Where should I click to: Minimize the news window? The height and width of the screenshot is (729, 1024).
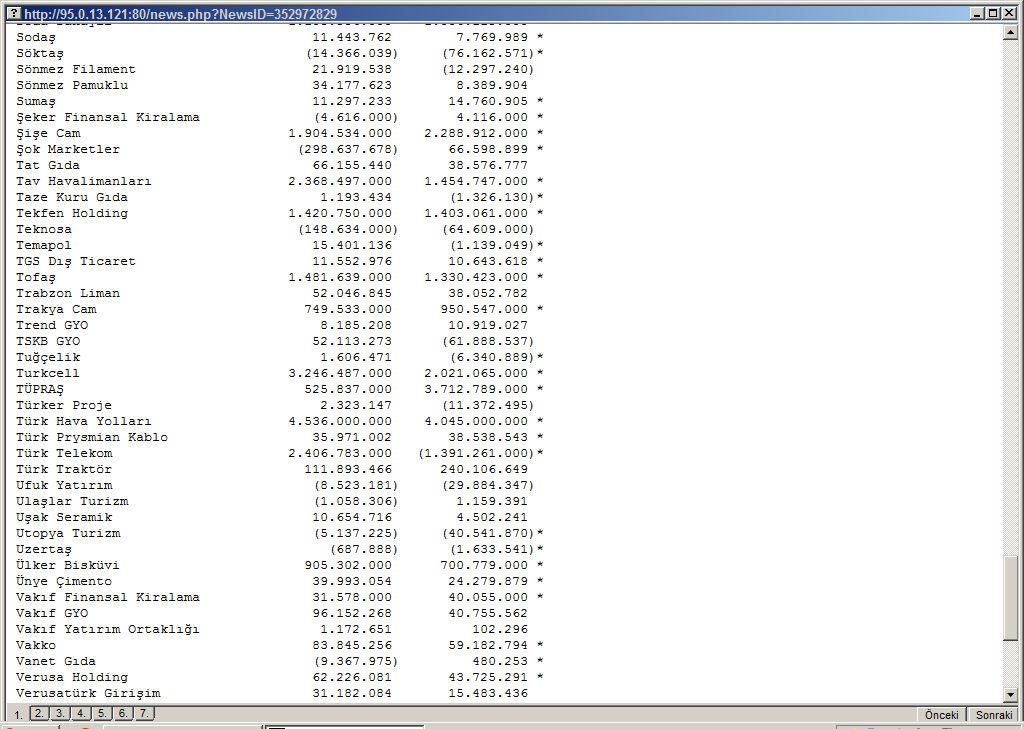[x=977, y=13]
